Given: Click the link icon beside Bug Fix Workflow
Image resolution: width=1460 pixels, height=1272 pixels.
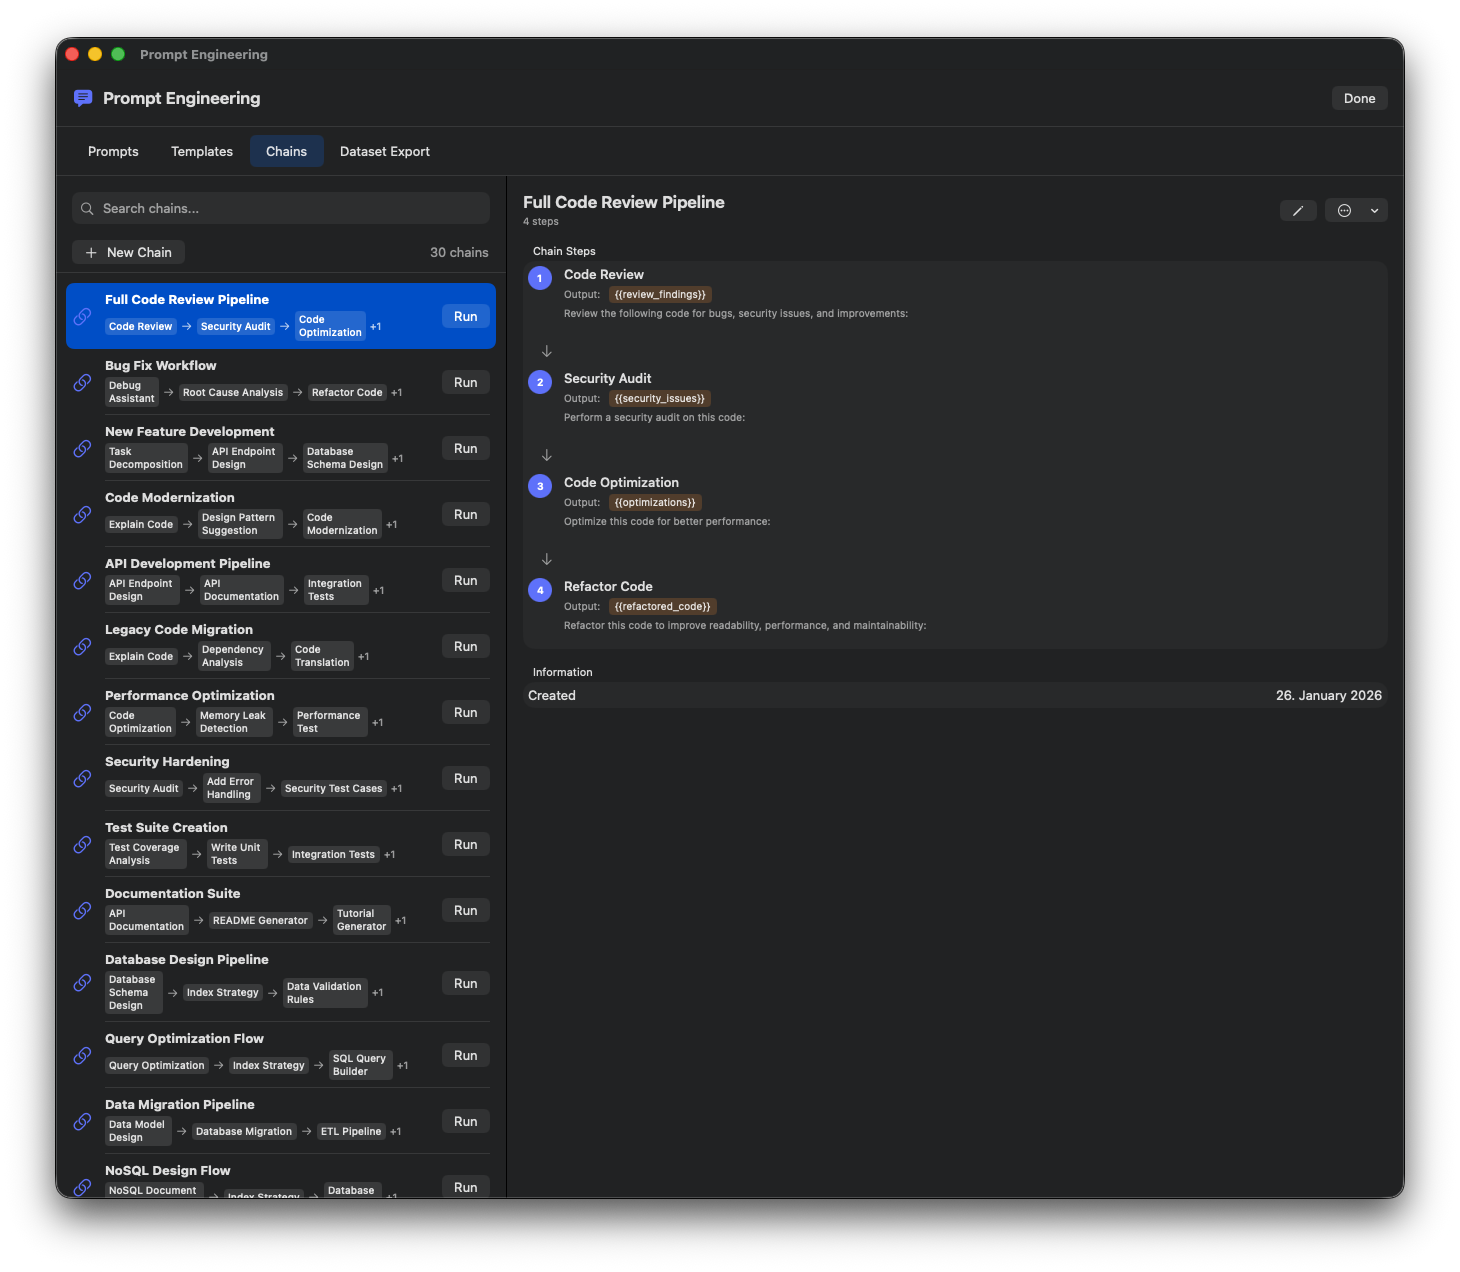Looking at the screenshot, I should coord(83,383).
